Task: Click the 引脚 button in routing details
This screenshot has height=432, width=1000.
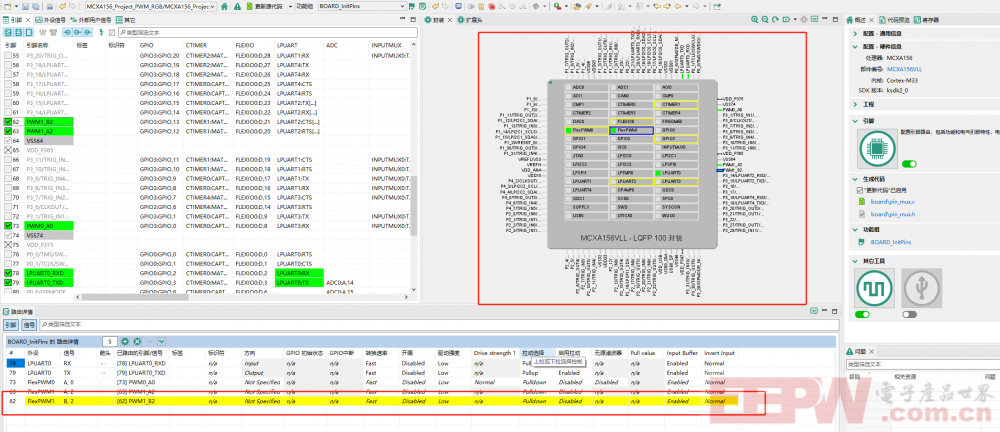Action: pos(11,325)
